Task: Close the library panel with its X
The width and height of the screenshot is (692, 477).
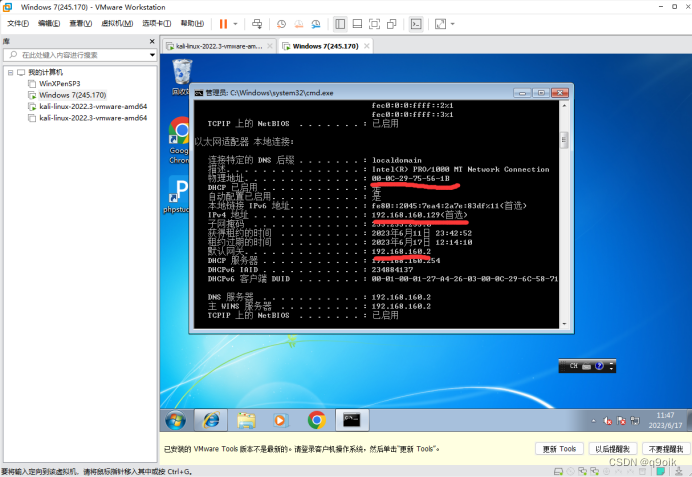Action: click(x=152, y=41)
